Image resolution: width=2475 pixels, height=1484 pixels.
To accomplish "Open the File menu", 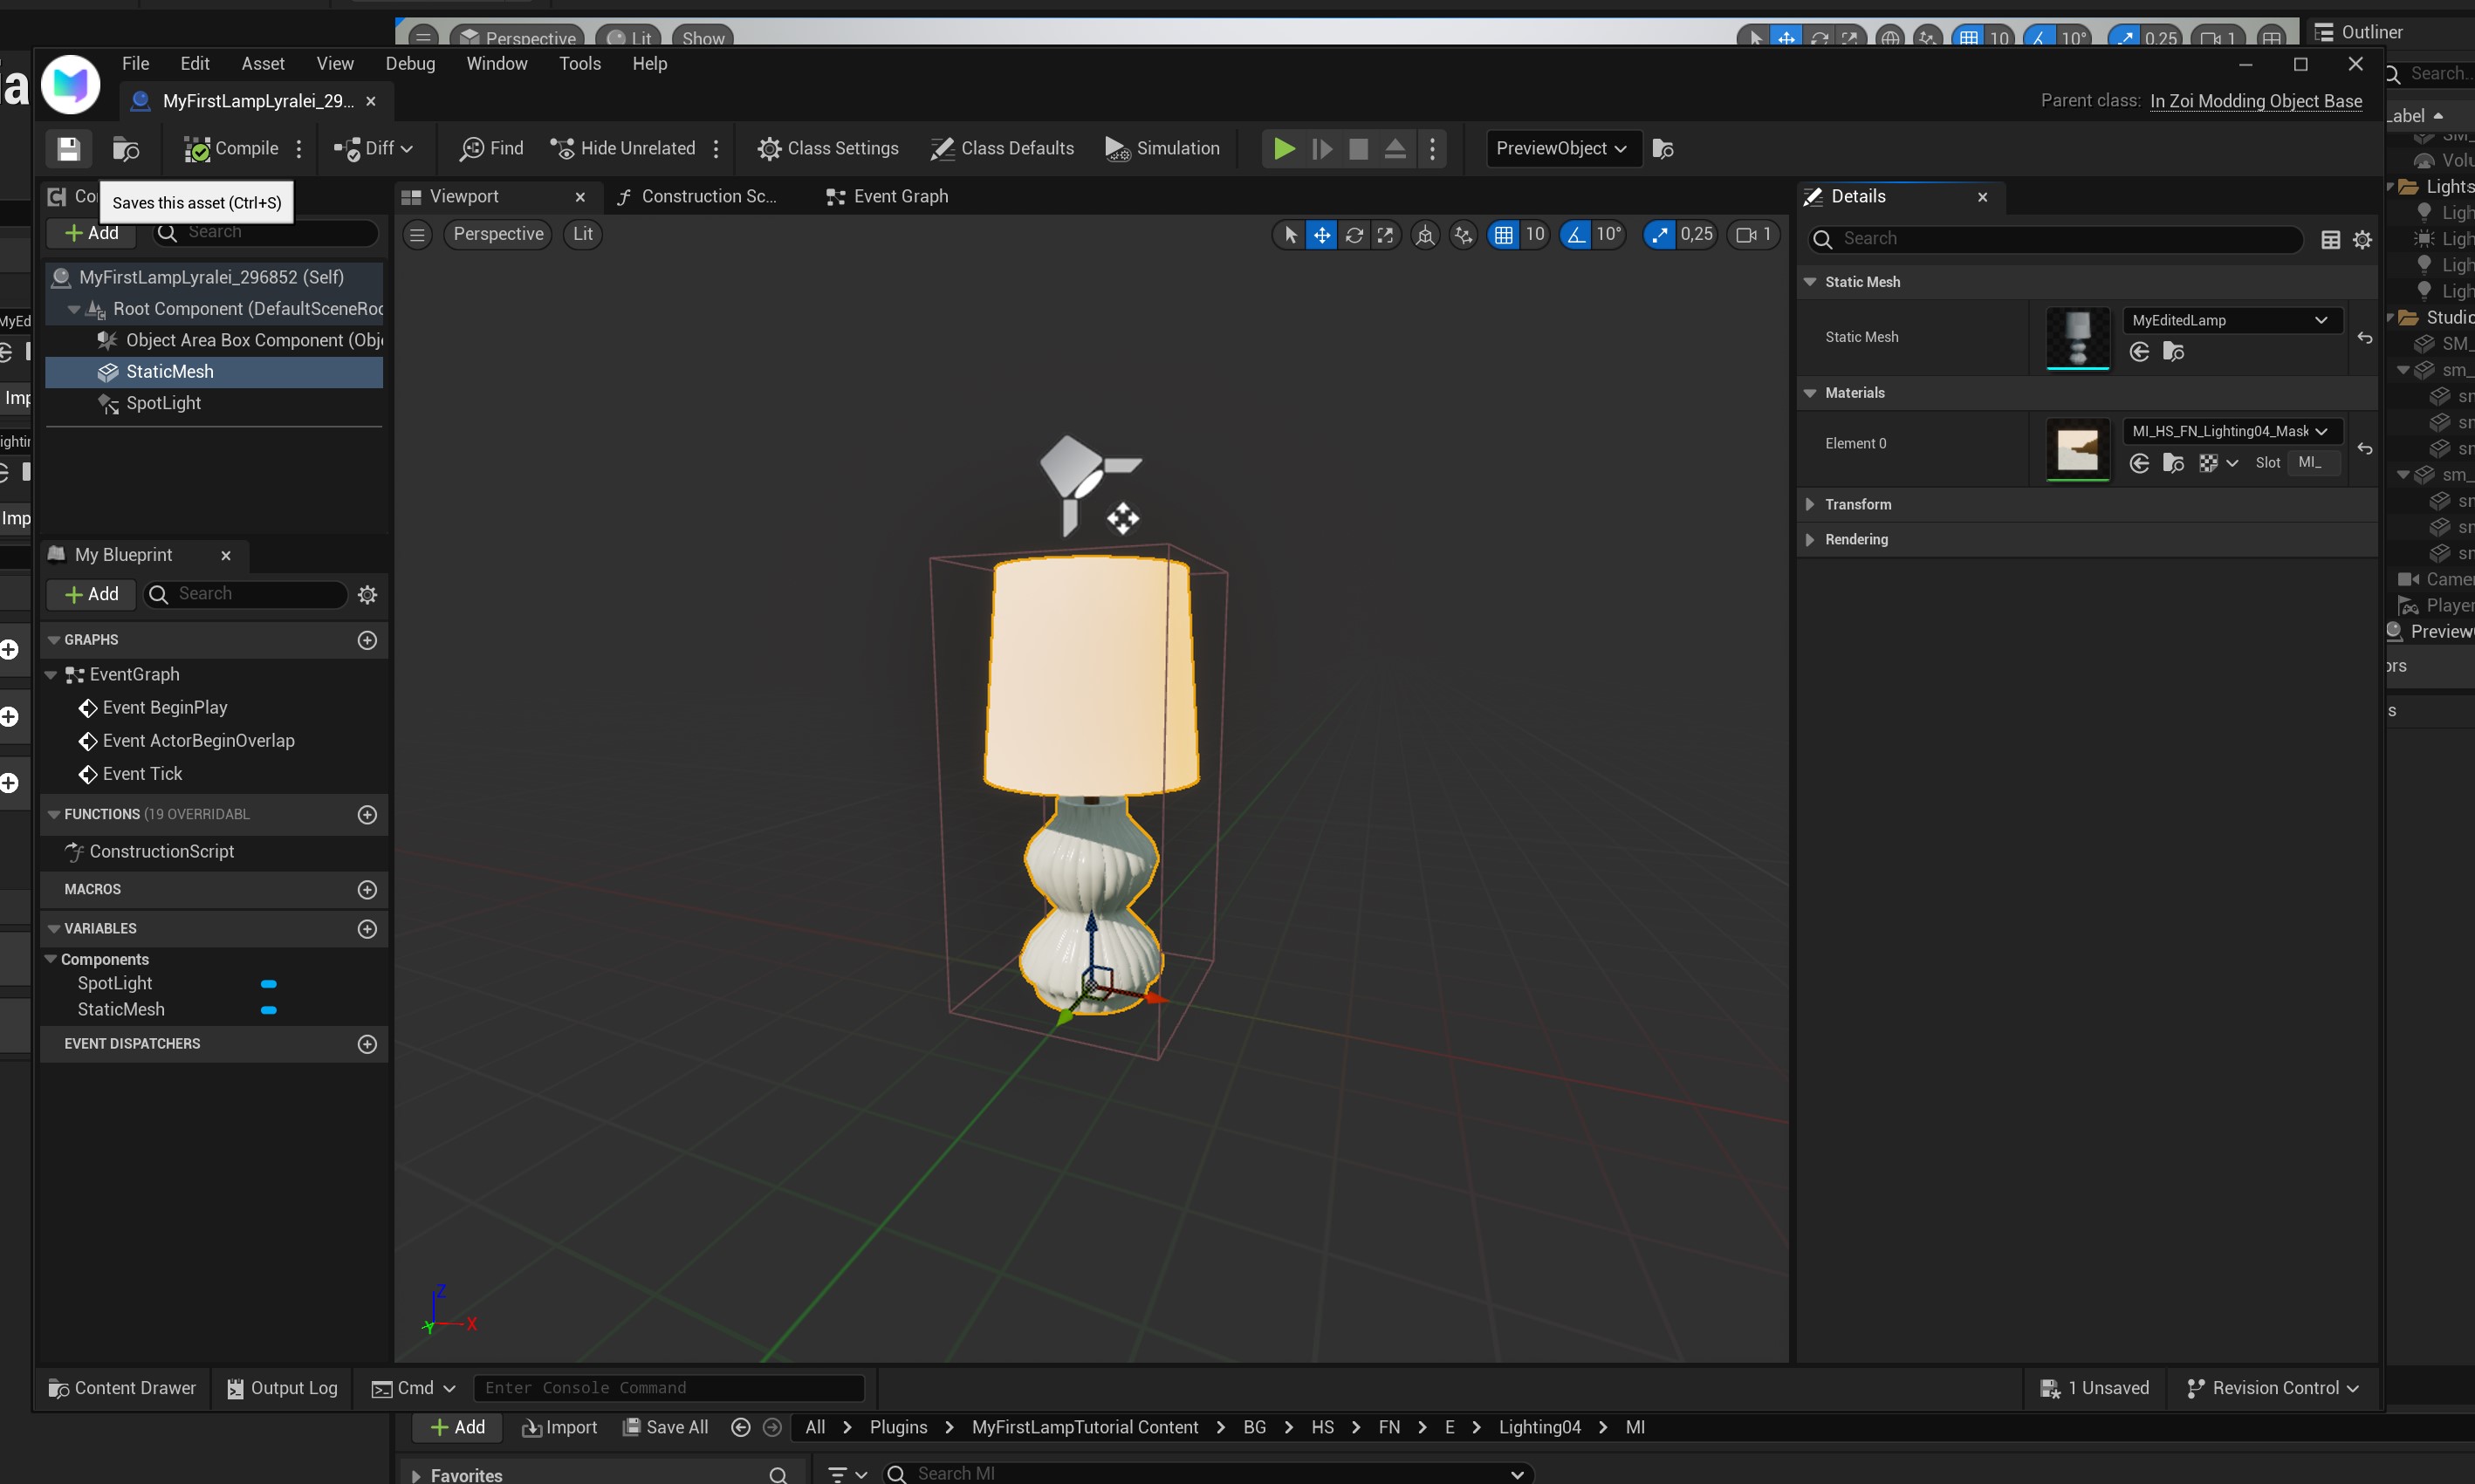I will click(x=135, y=64).
